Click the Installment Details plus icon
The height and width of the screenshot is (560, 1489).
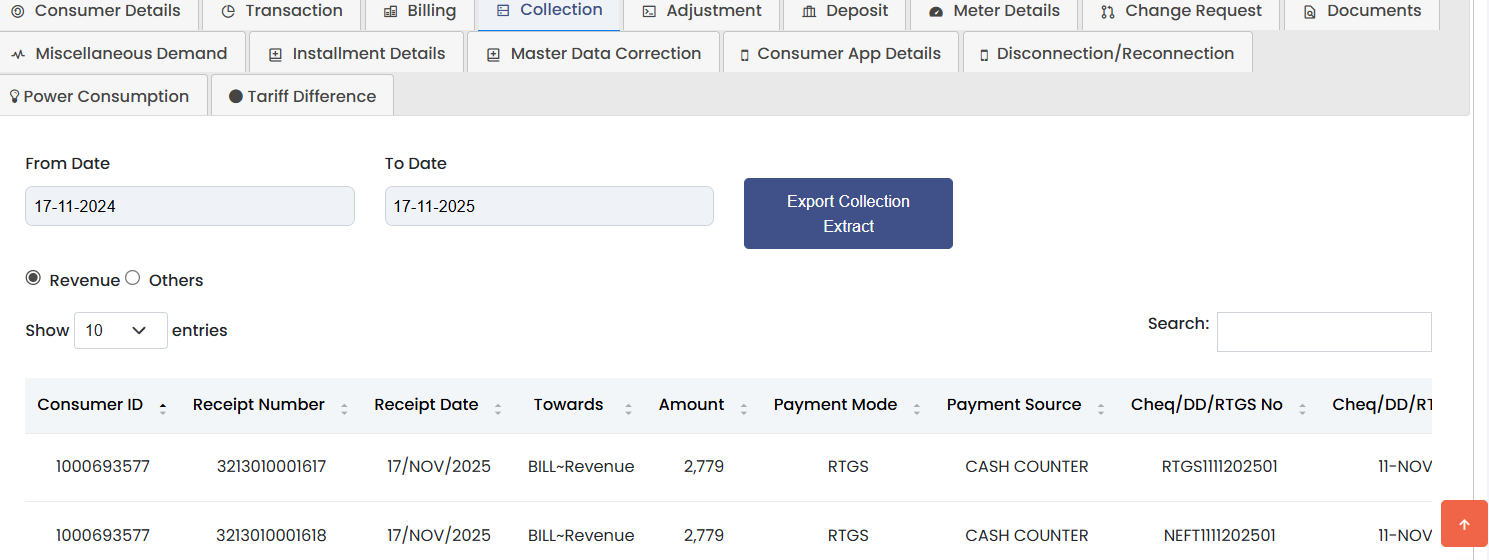point(275,54)
